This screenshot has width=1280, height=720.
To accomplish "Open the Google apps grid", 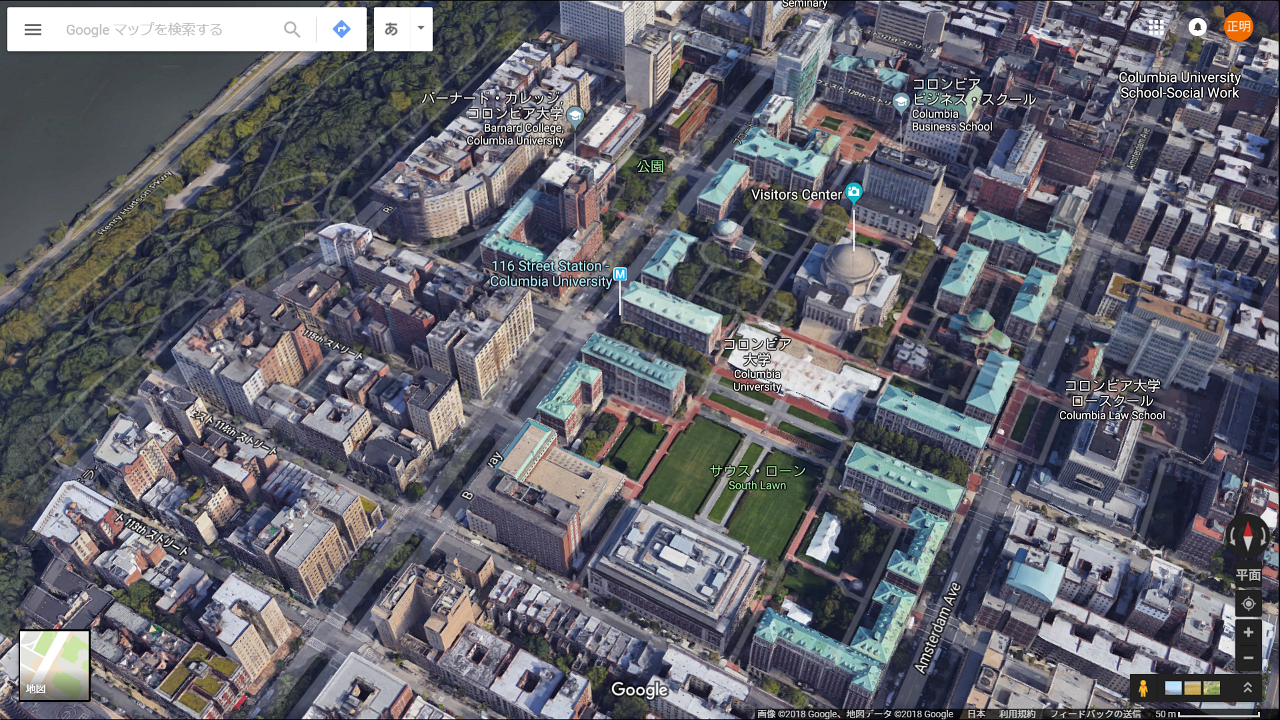I will point(1156,27).
